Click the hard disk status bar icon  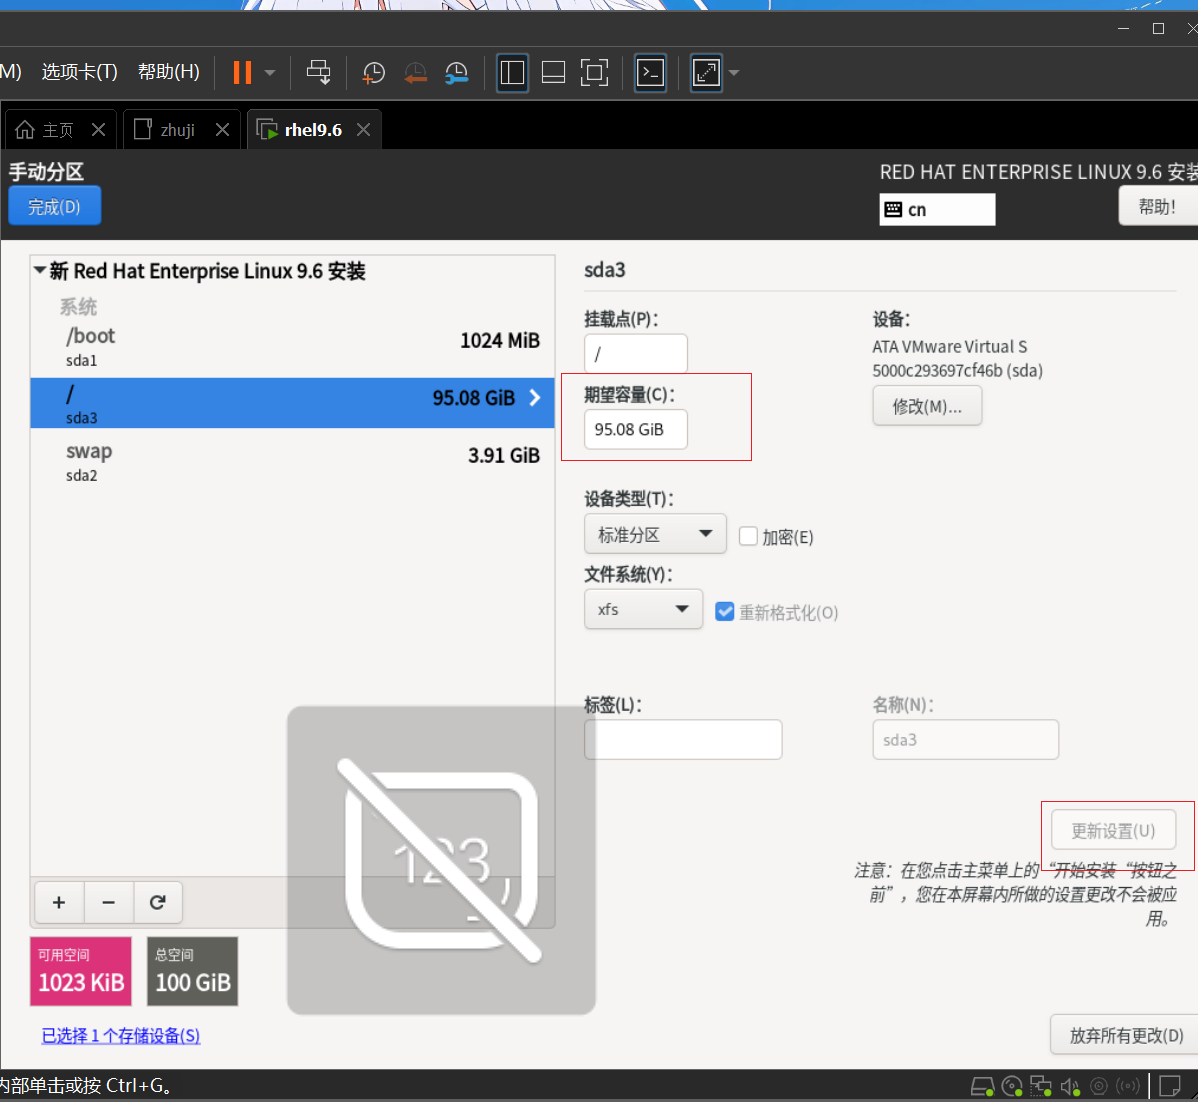click(983, 1086)
